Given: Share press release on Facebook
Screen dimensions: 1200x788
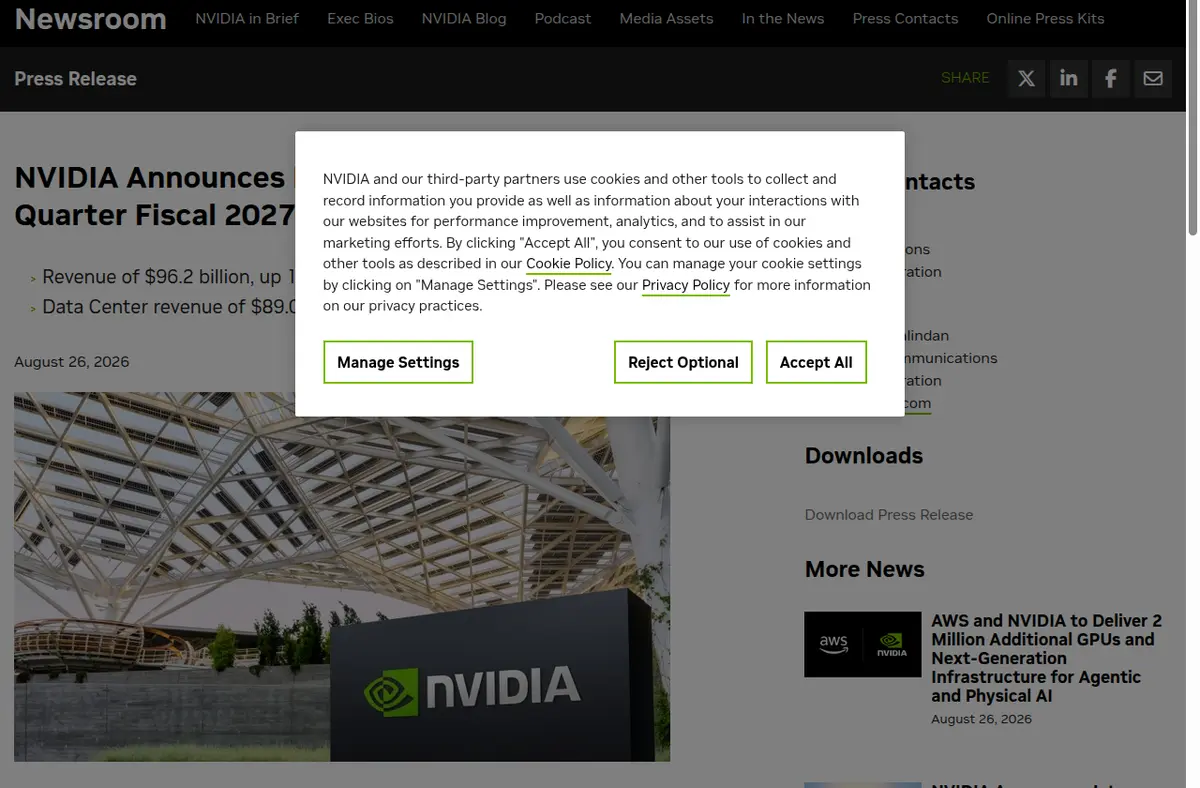Looking at the screenshot, I should [1111, 78].
